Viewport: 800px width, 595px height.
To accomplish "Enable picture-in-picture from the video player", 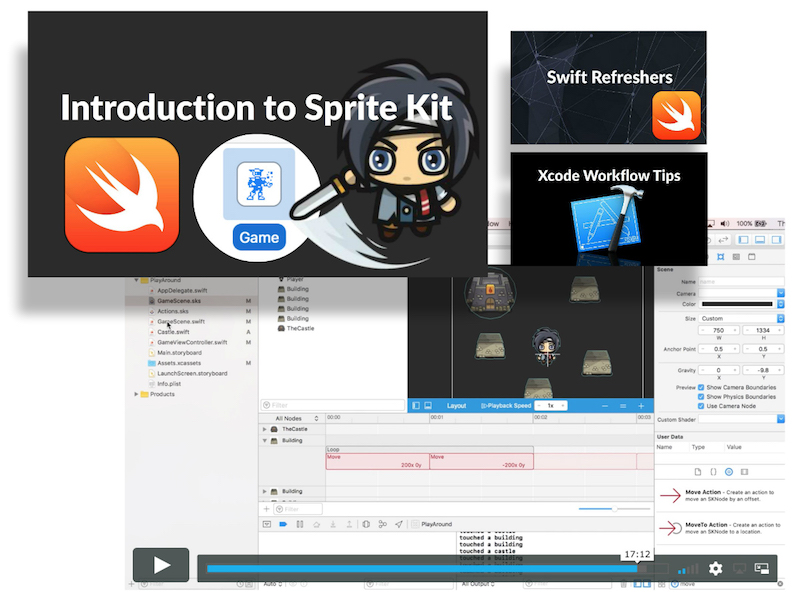I will coord(762,568).
